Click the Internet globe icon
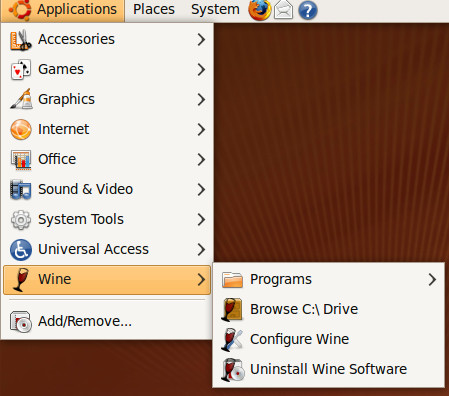 [21, 129]
